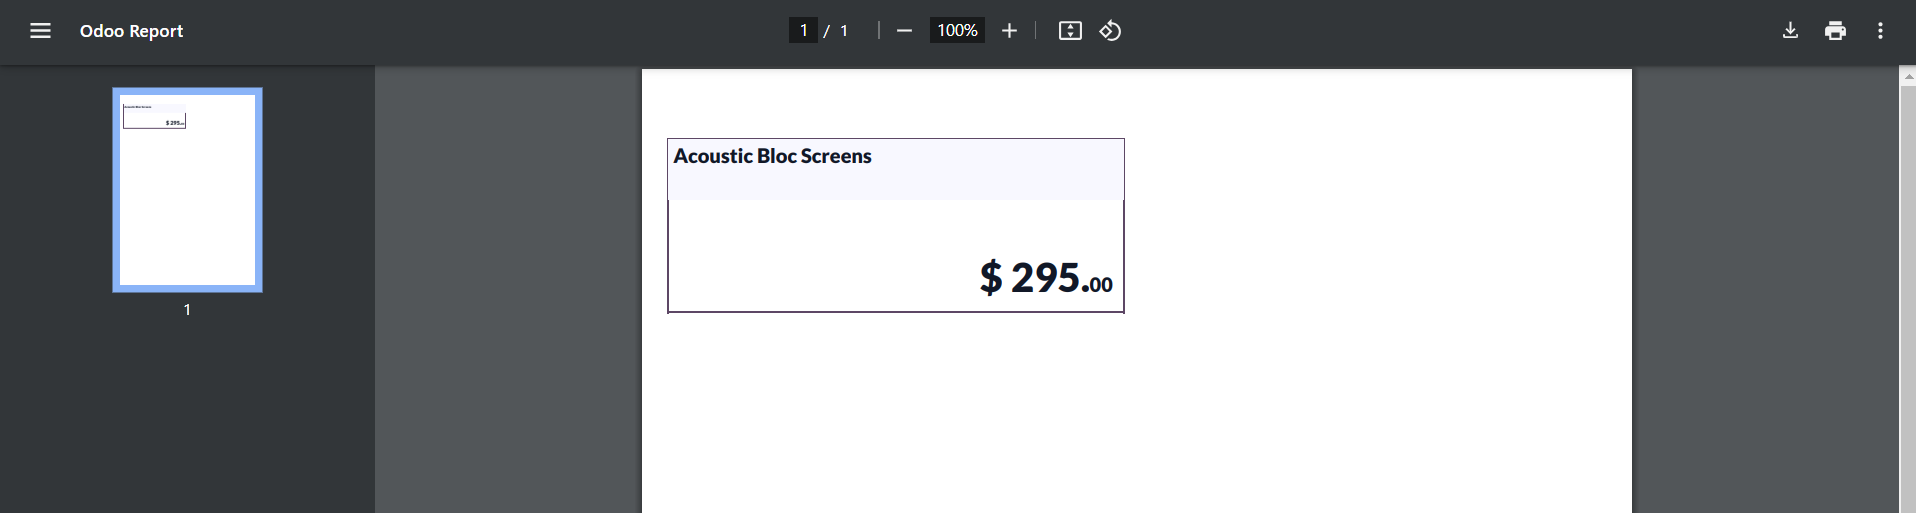The width and height of the screenshot is (1916, 513).
Task: Click the zoom in plus button
Action: tap(1009, 31)
